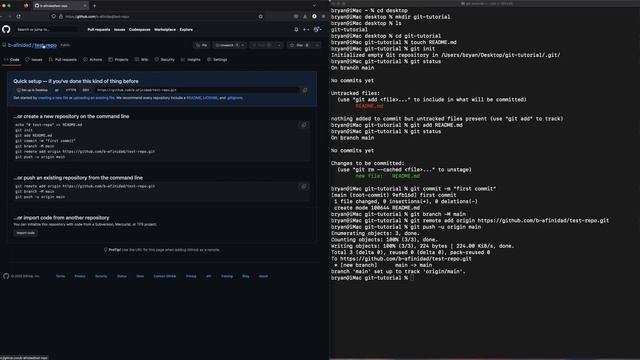The width and height of the screenshot is (640, 360).
Task: Open the README link in quick setup
Action: click(x=194, y=98)
